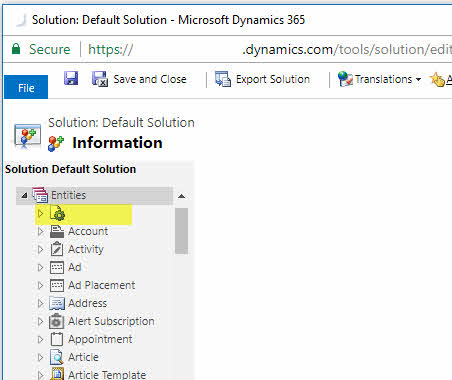Click the Save floppy disk icon
Screen dimensions: 452x380
(x=71, y=79)
